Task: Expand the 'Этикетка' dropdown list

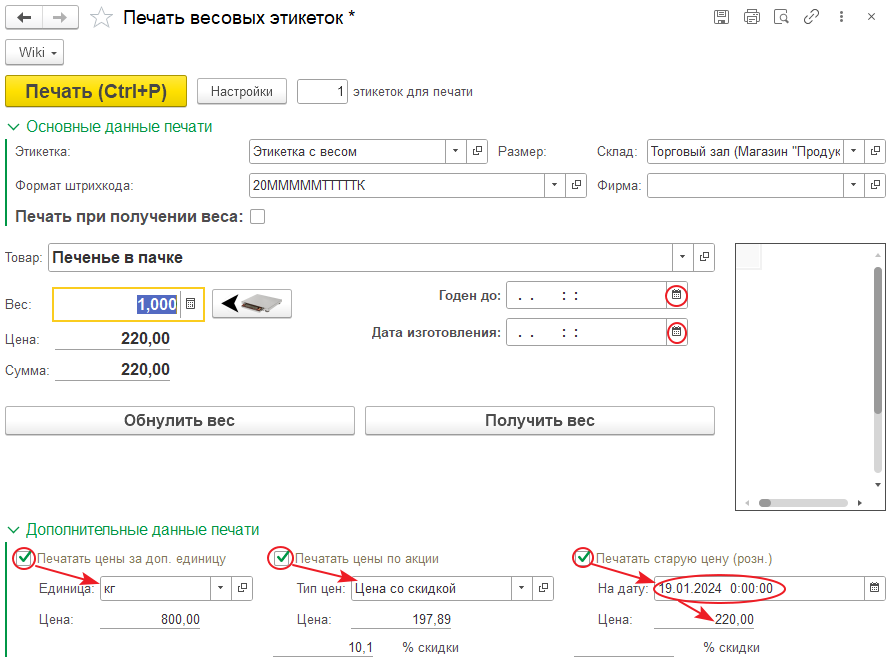Action: [x=455, y=151]
